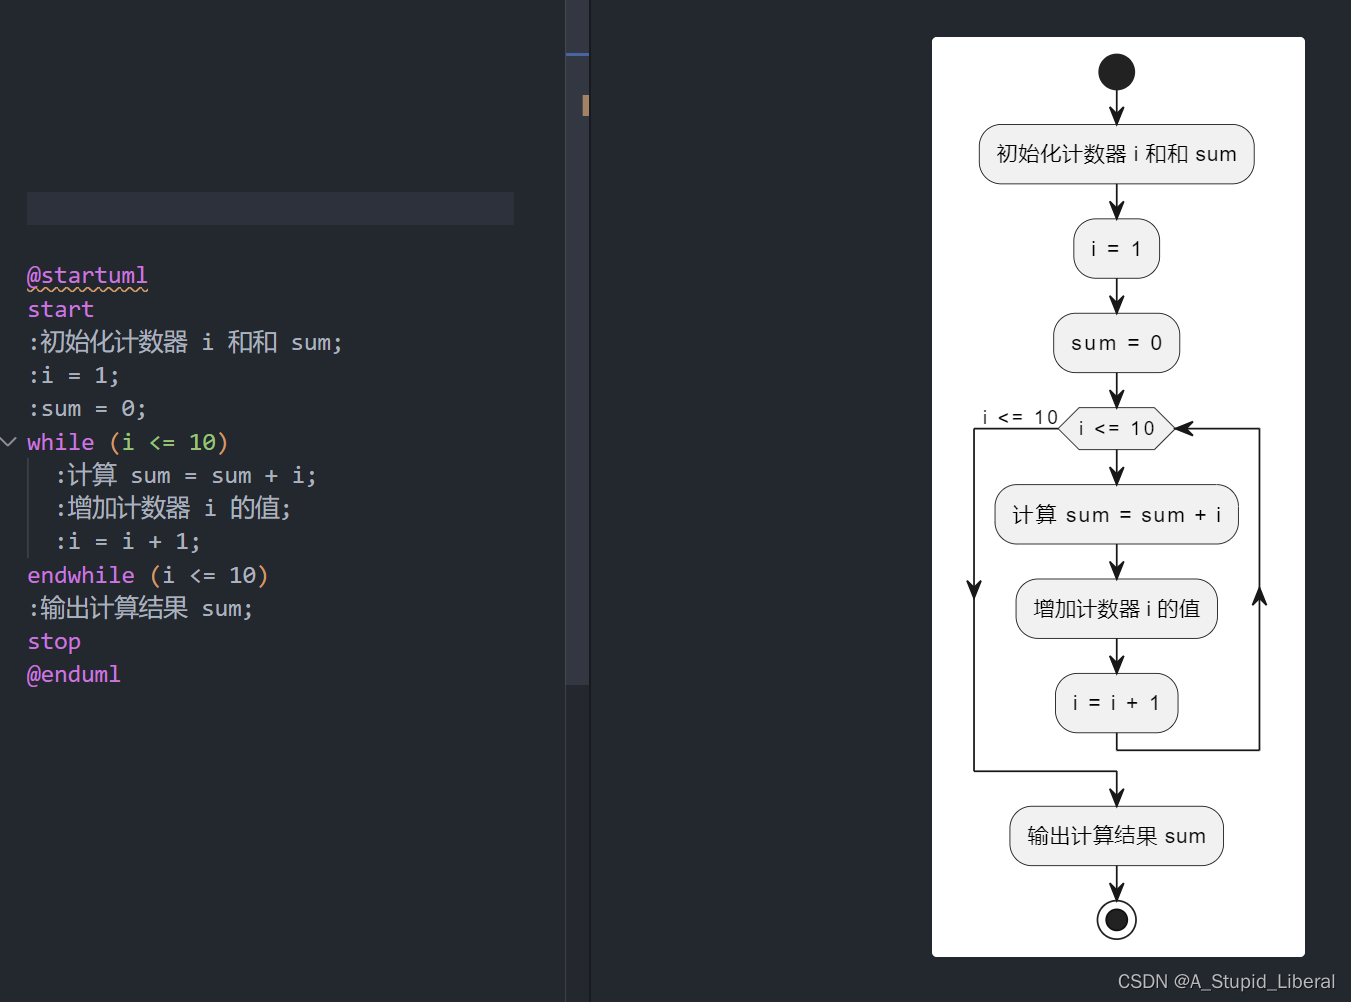
Task: Click the ':初始化计数器 i 和和 sum;' code line
Action: [x=185, y=342]
